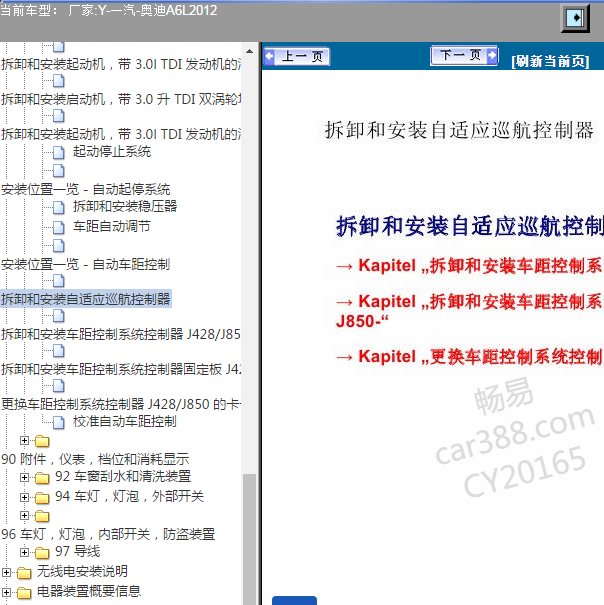Select 97 导线 label
604x605 pixels.
tap(78, 551)
